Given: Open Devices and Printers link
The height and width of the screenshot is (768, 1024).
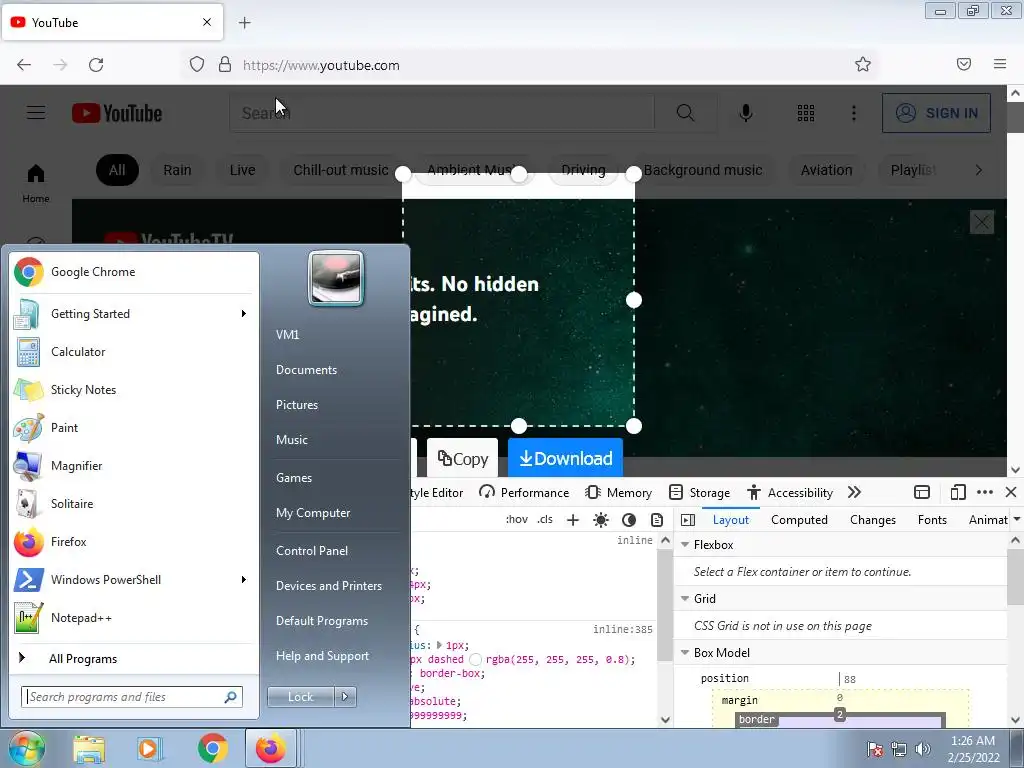Looking at the screenshot, I should [x=329, y=586].
